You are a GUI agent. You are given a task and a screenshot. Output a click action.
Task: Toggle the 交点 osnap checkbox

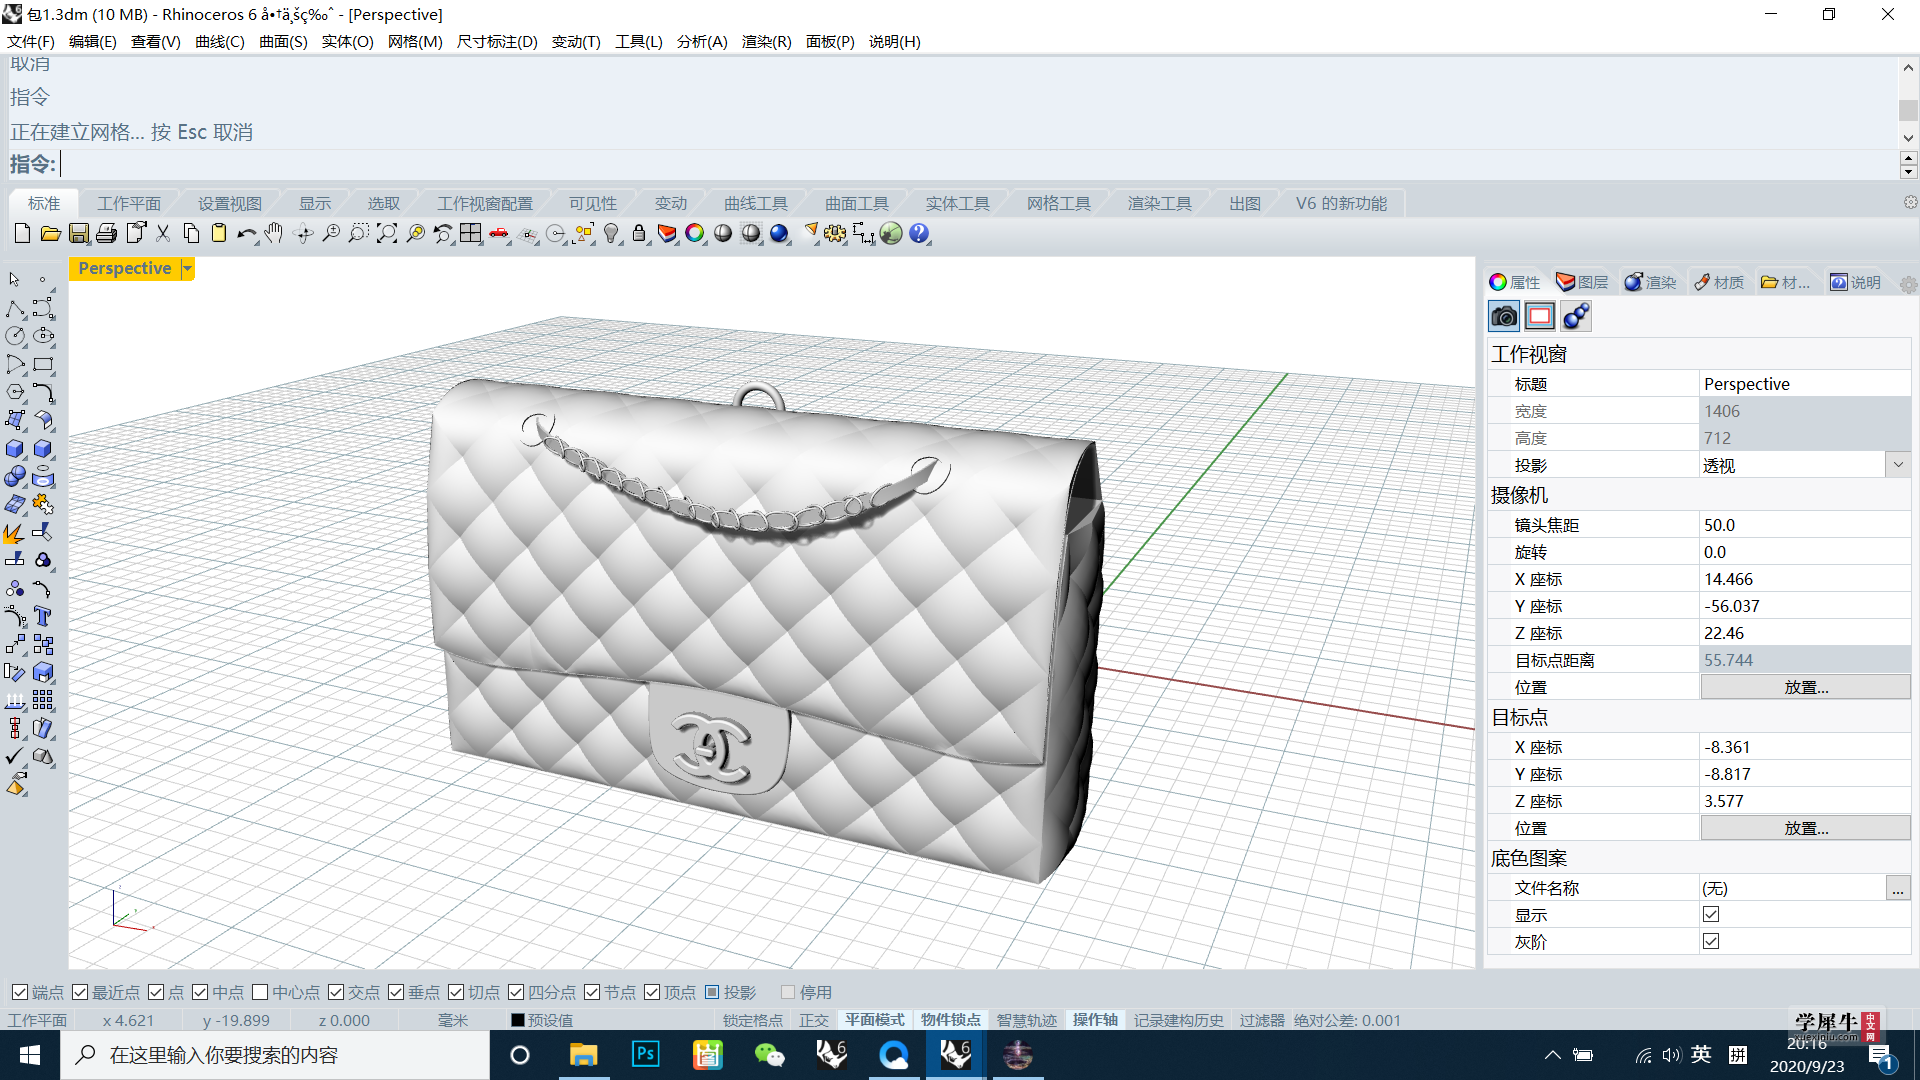click(336, 992)
